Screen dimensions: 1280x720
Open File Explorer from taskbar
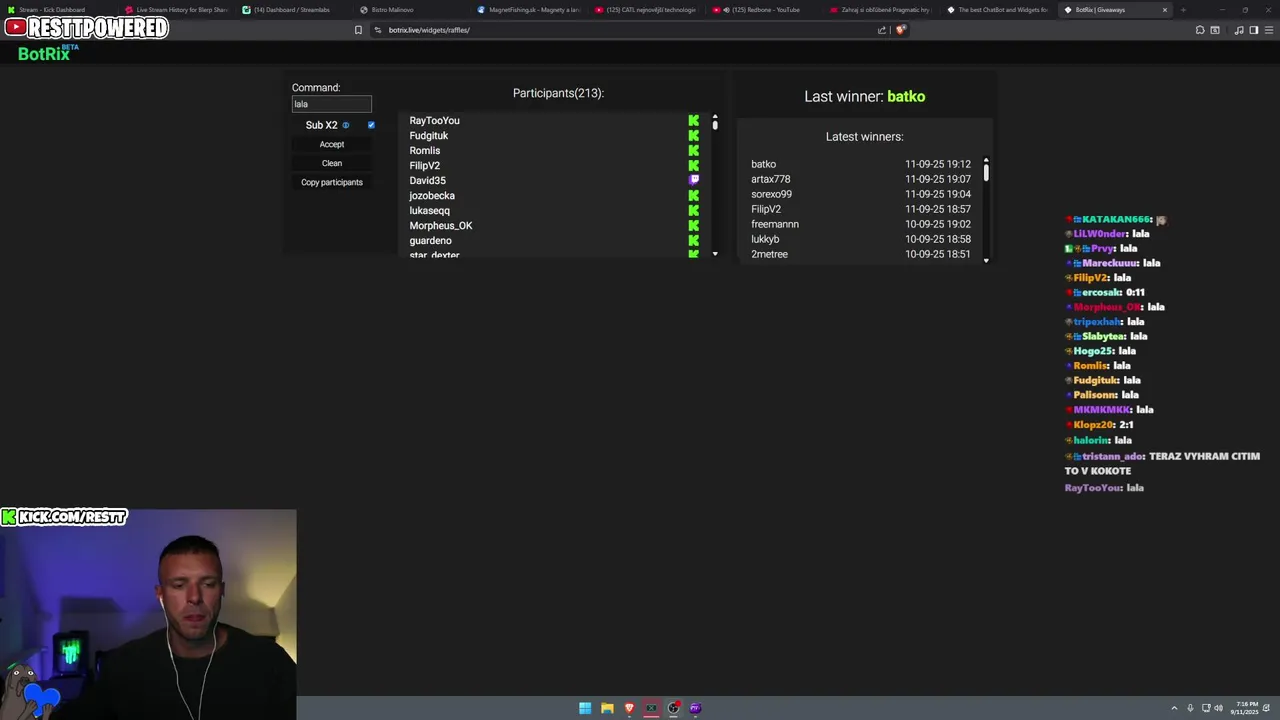[x=607, y=708]
